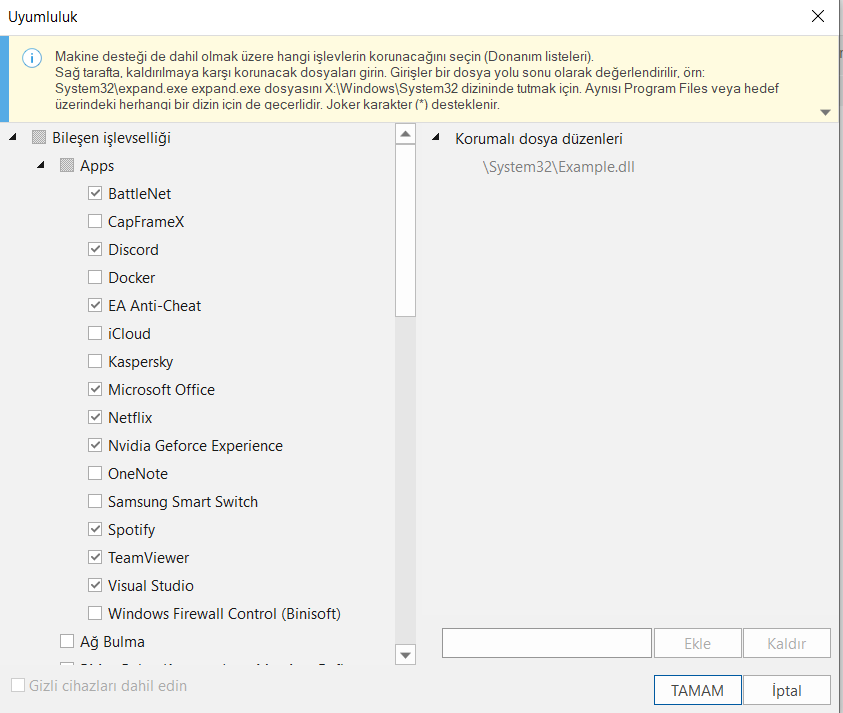843x713 pixels.
Task: Tick the iCloud checkbox
Action: click(x=95, y=333)
